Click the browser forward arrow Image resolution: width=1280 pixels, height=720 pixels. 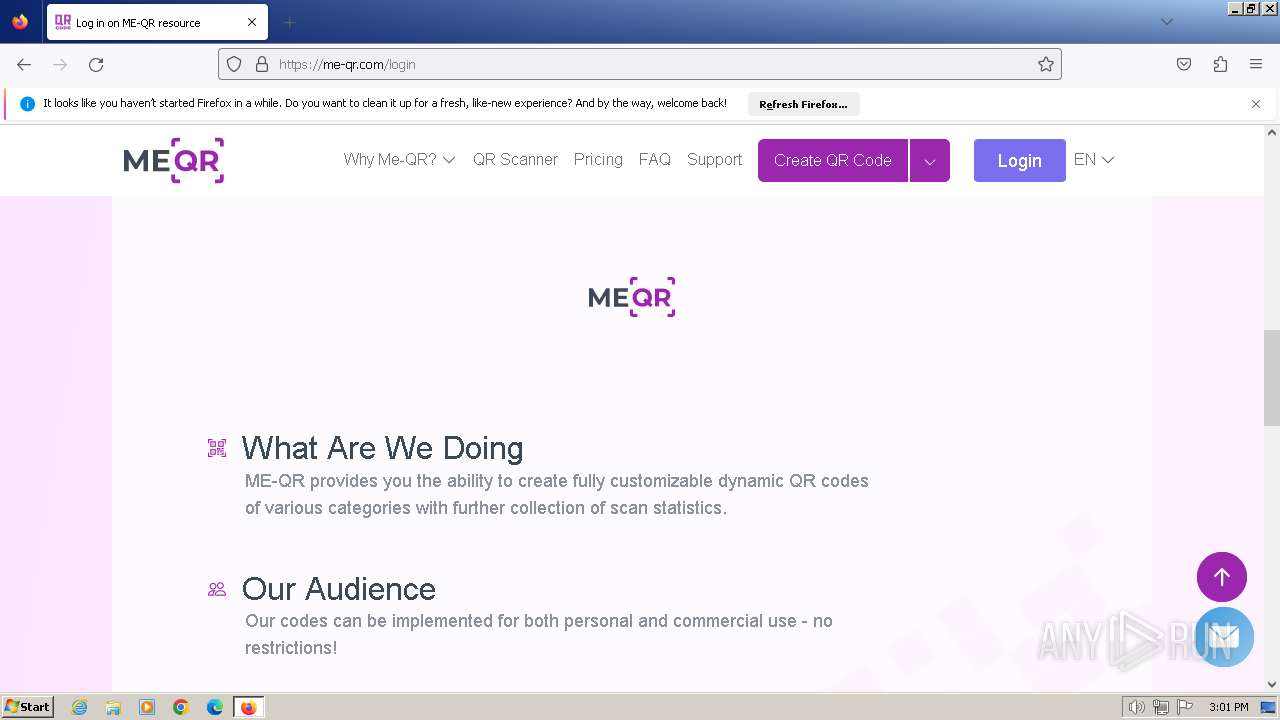[60, 64]
